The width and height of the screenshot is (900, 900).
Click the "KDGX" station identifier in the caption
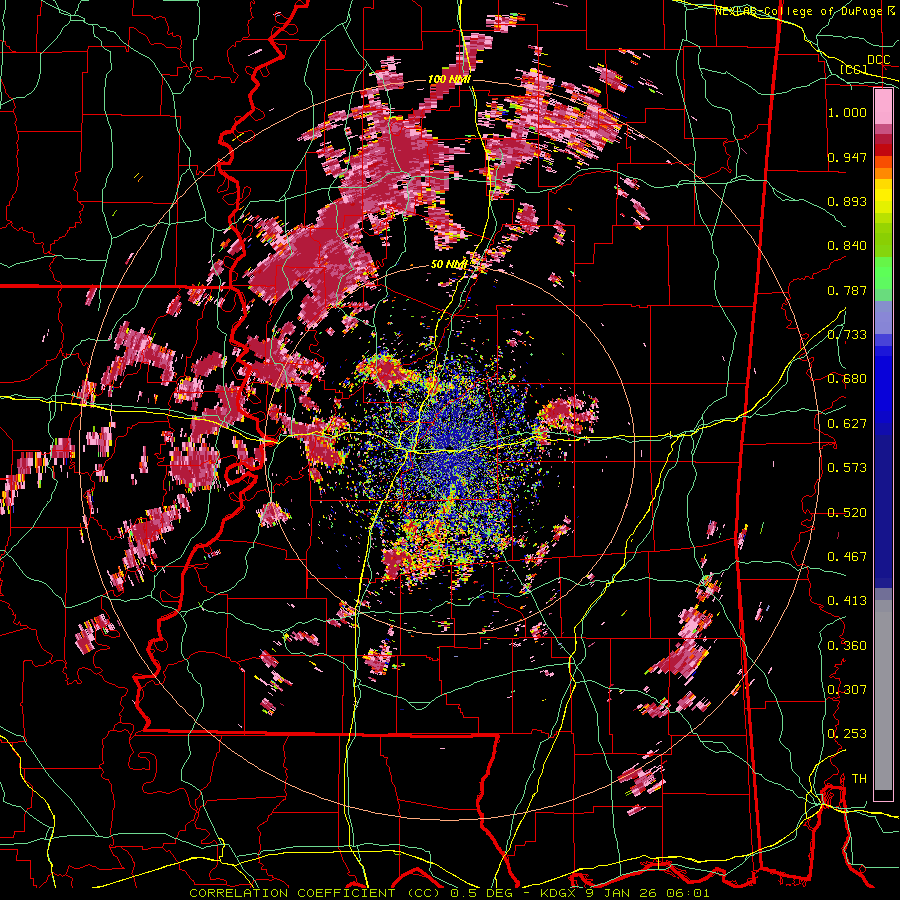[x=557, y=893]
